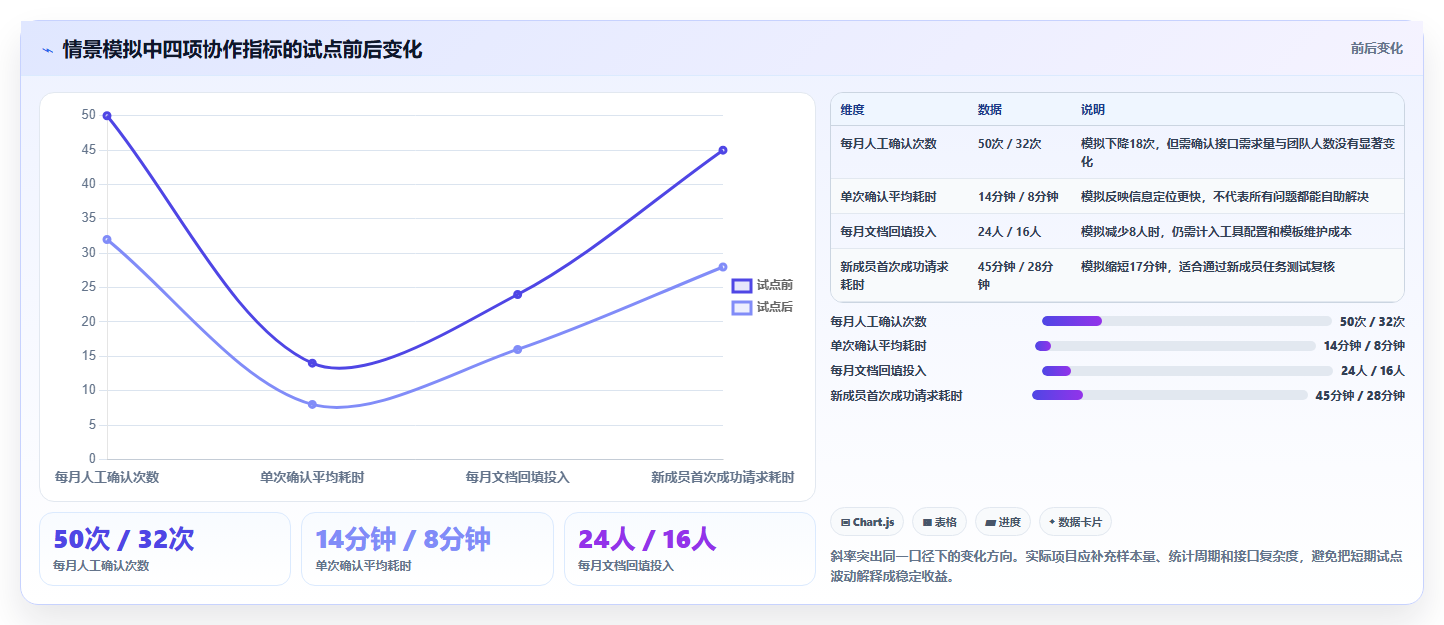Click the chart title 情景模拟中四项协作指标的试点前后变化
Viewport: 1444px width, 625px height.
pyautogui.click(x=243, y=49)
